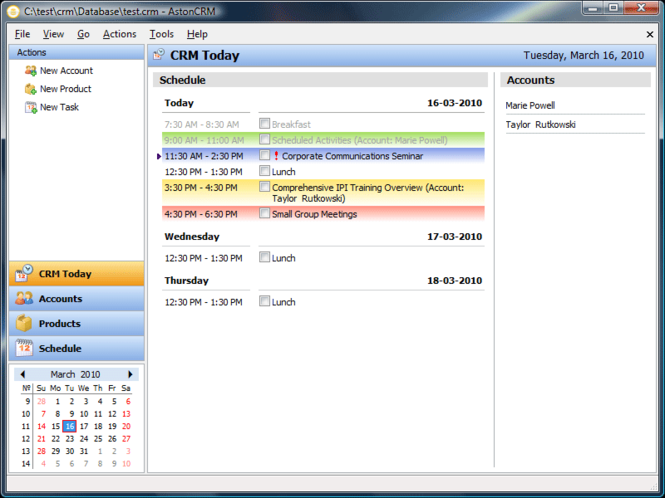The height and width of the screenshot is (498, 665).
Task: Open the Actions menu
Action: pyautogui.click(x=120, y=34)
